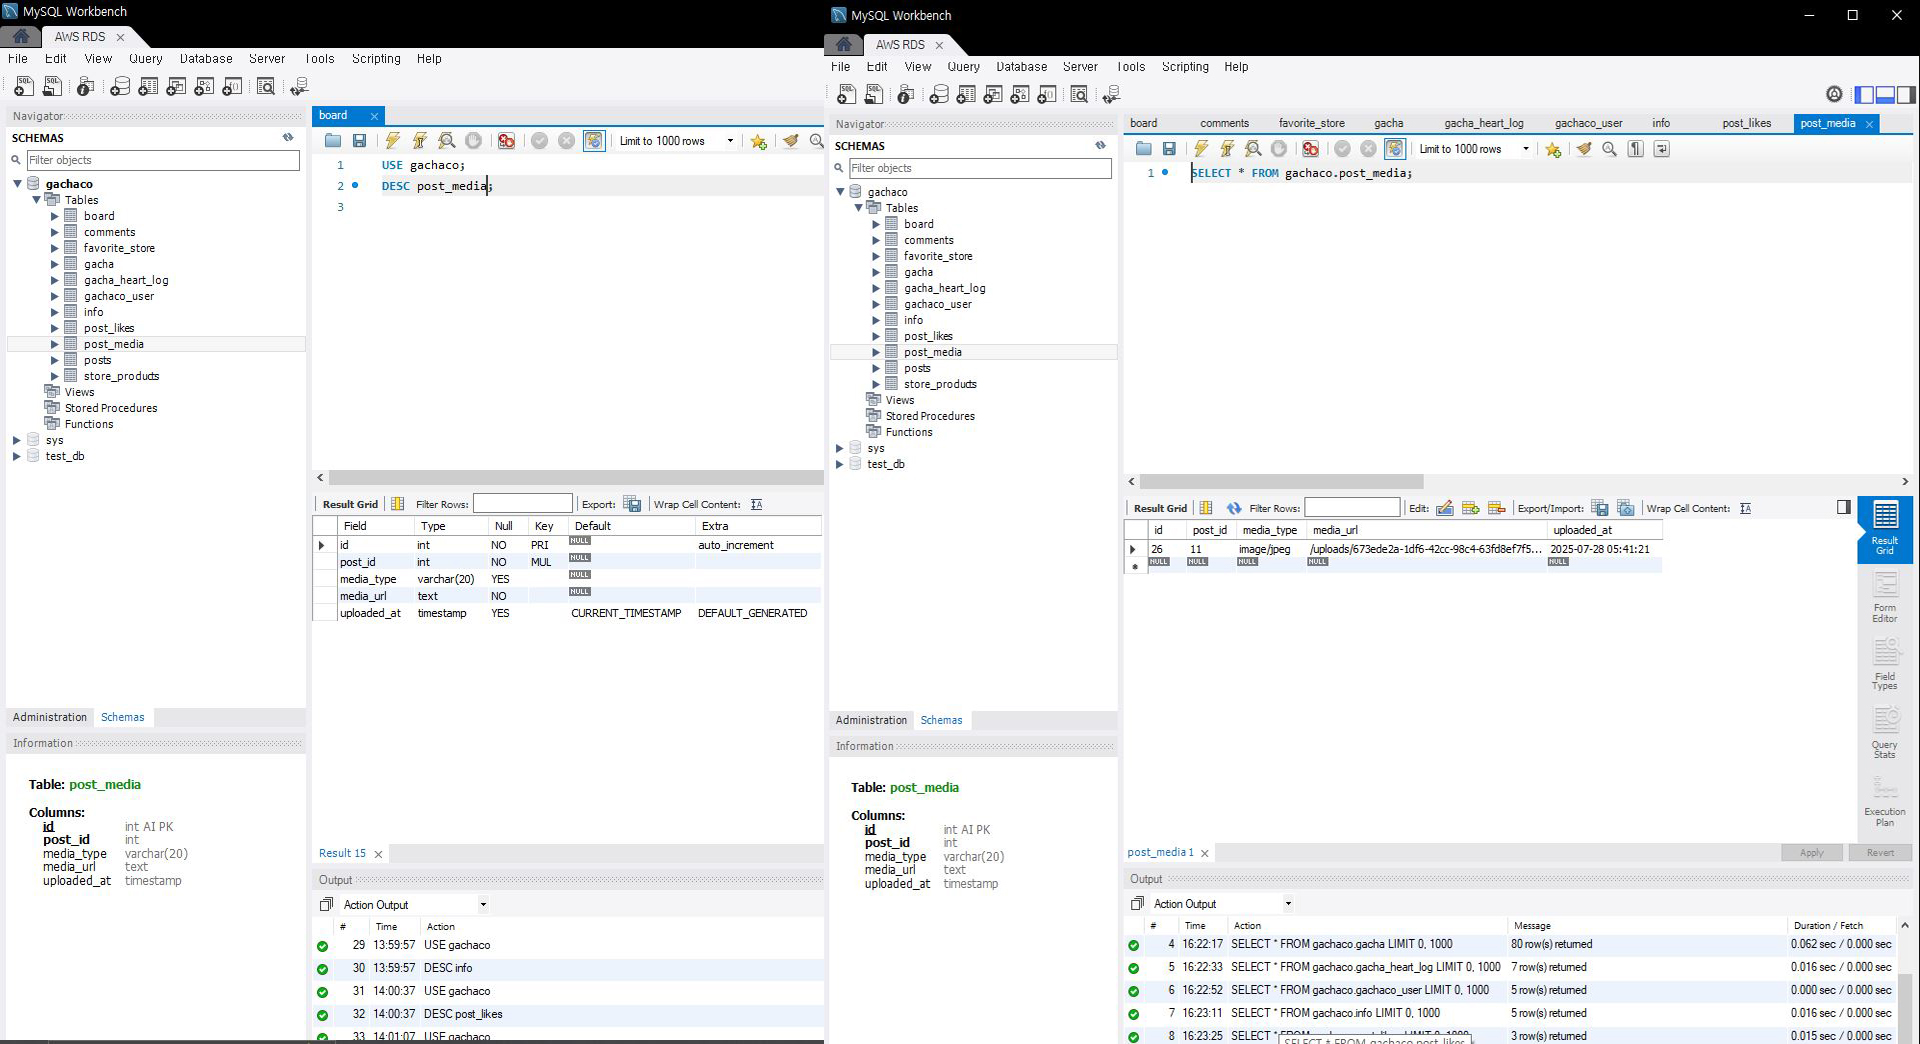
Task: Open Field Types in right side panel
Action: 1885,666
